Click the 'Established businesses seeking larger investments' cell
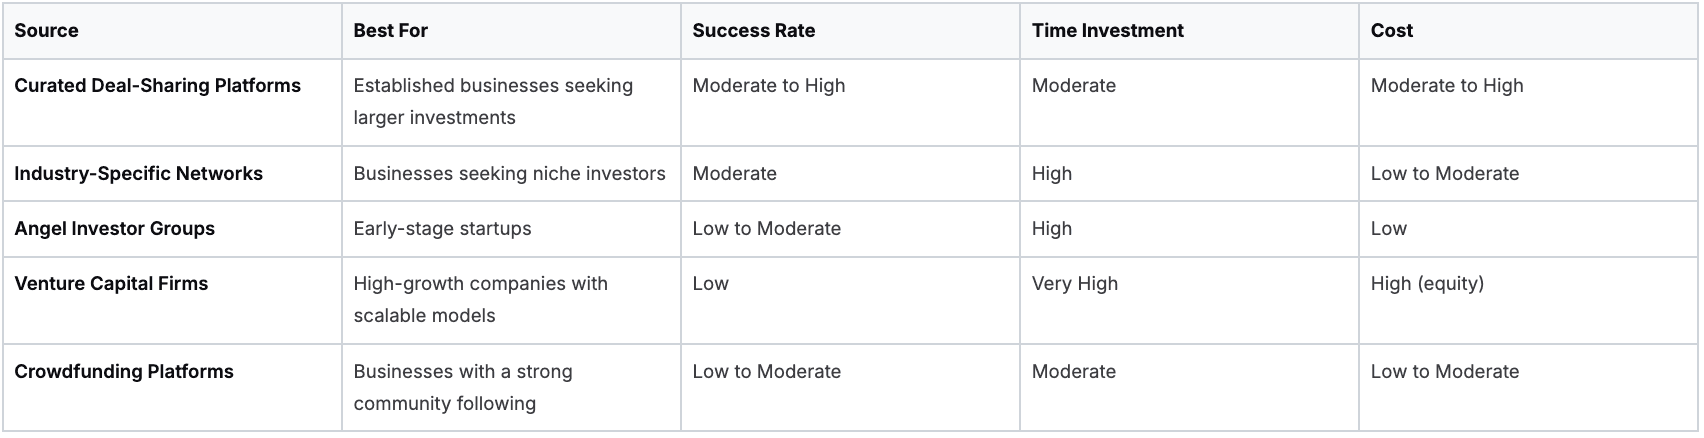Image resolution: width=1704 pixels, height=438 pixels. coord(493,101)
